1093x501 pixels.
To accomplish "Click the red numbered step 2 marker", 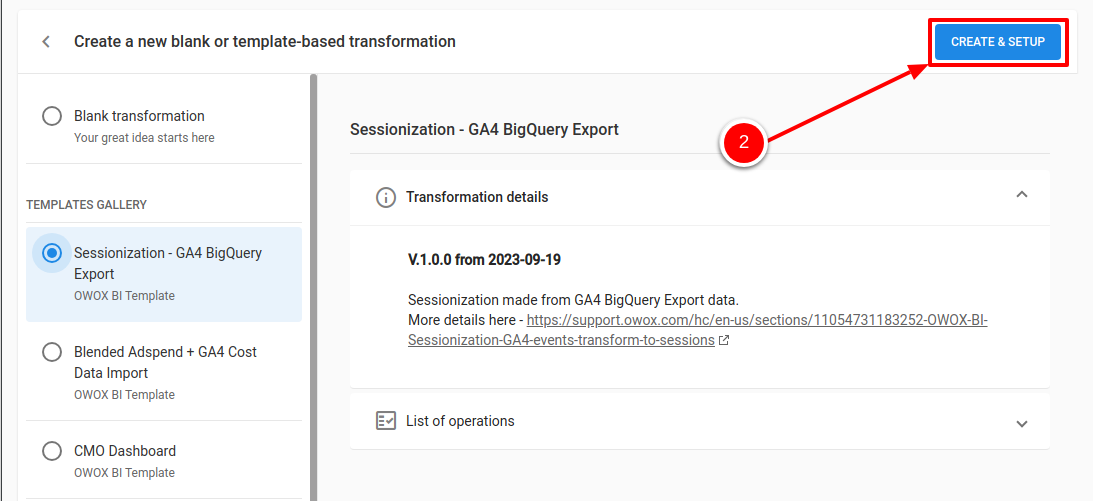I will [x=743, y=142].
